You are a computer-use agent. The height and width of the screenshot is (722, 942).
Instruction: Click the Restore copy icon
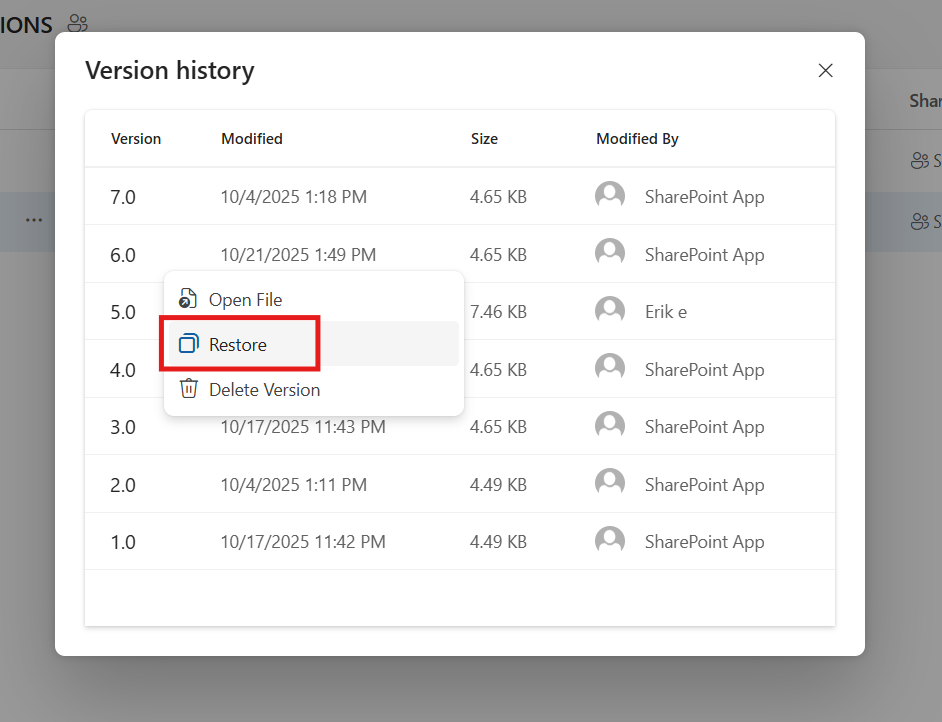pos(189,344)
